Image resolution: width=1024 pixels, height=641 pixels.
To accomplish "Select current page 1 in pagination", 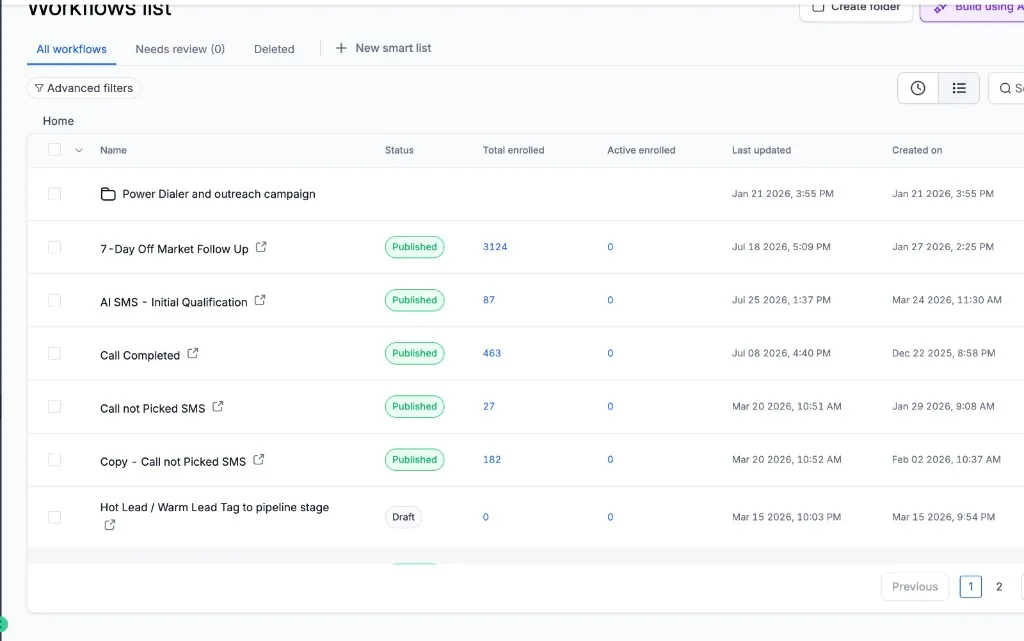I will (970, 587).
